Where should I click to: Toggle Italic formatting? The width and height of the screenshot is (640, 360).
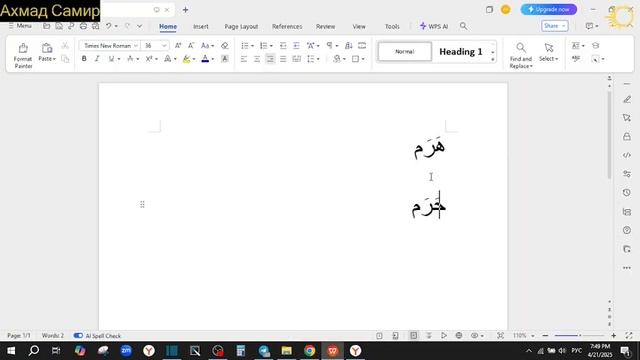(97, 59)
